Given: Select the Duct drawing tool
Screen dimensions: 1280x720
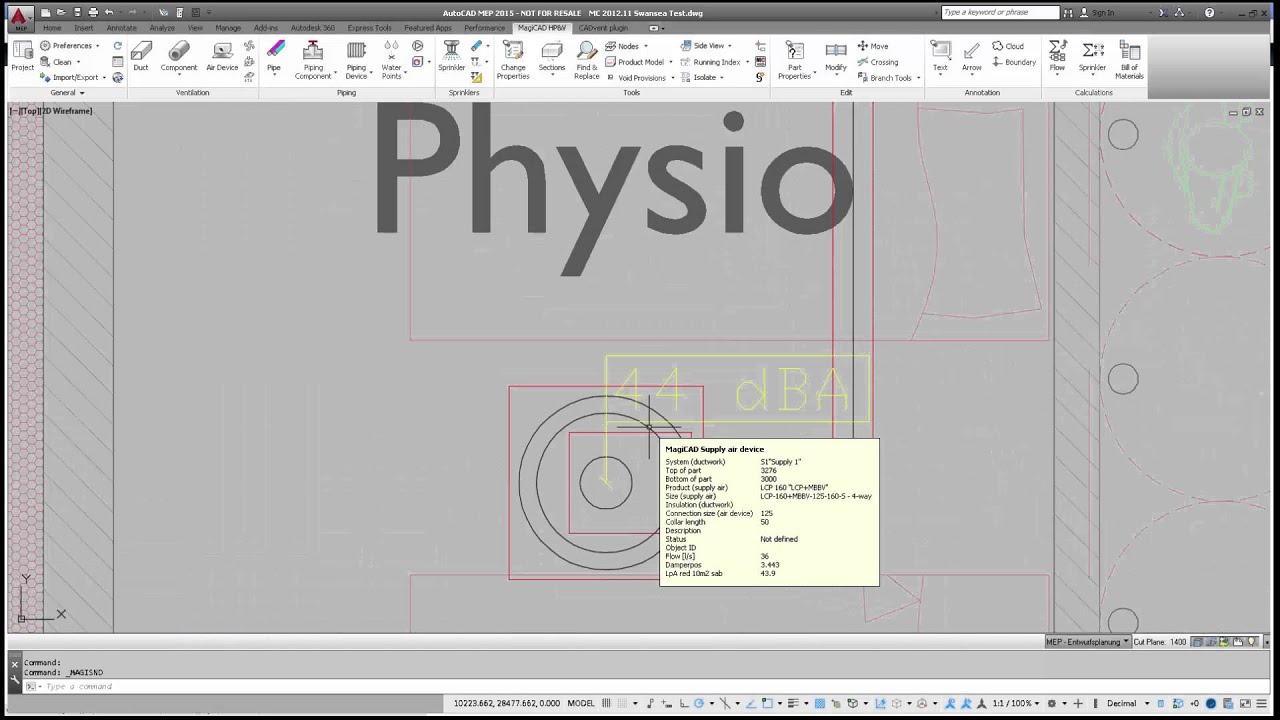Looking at the screenshot, I should click(x=141, y=57).
